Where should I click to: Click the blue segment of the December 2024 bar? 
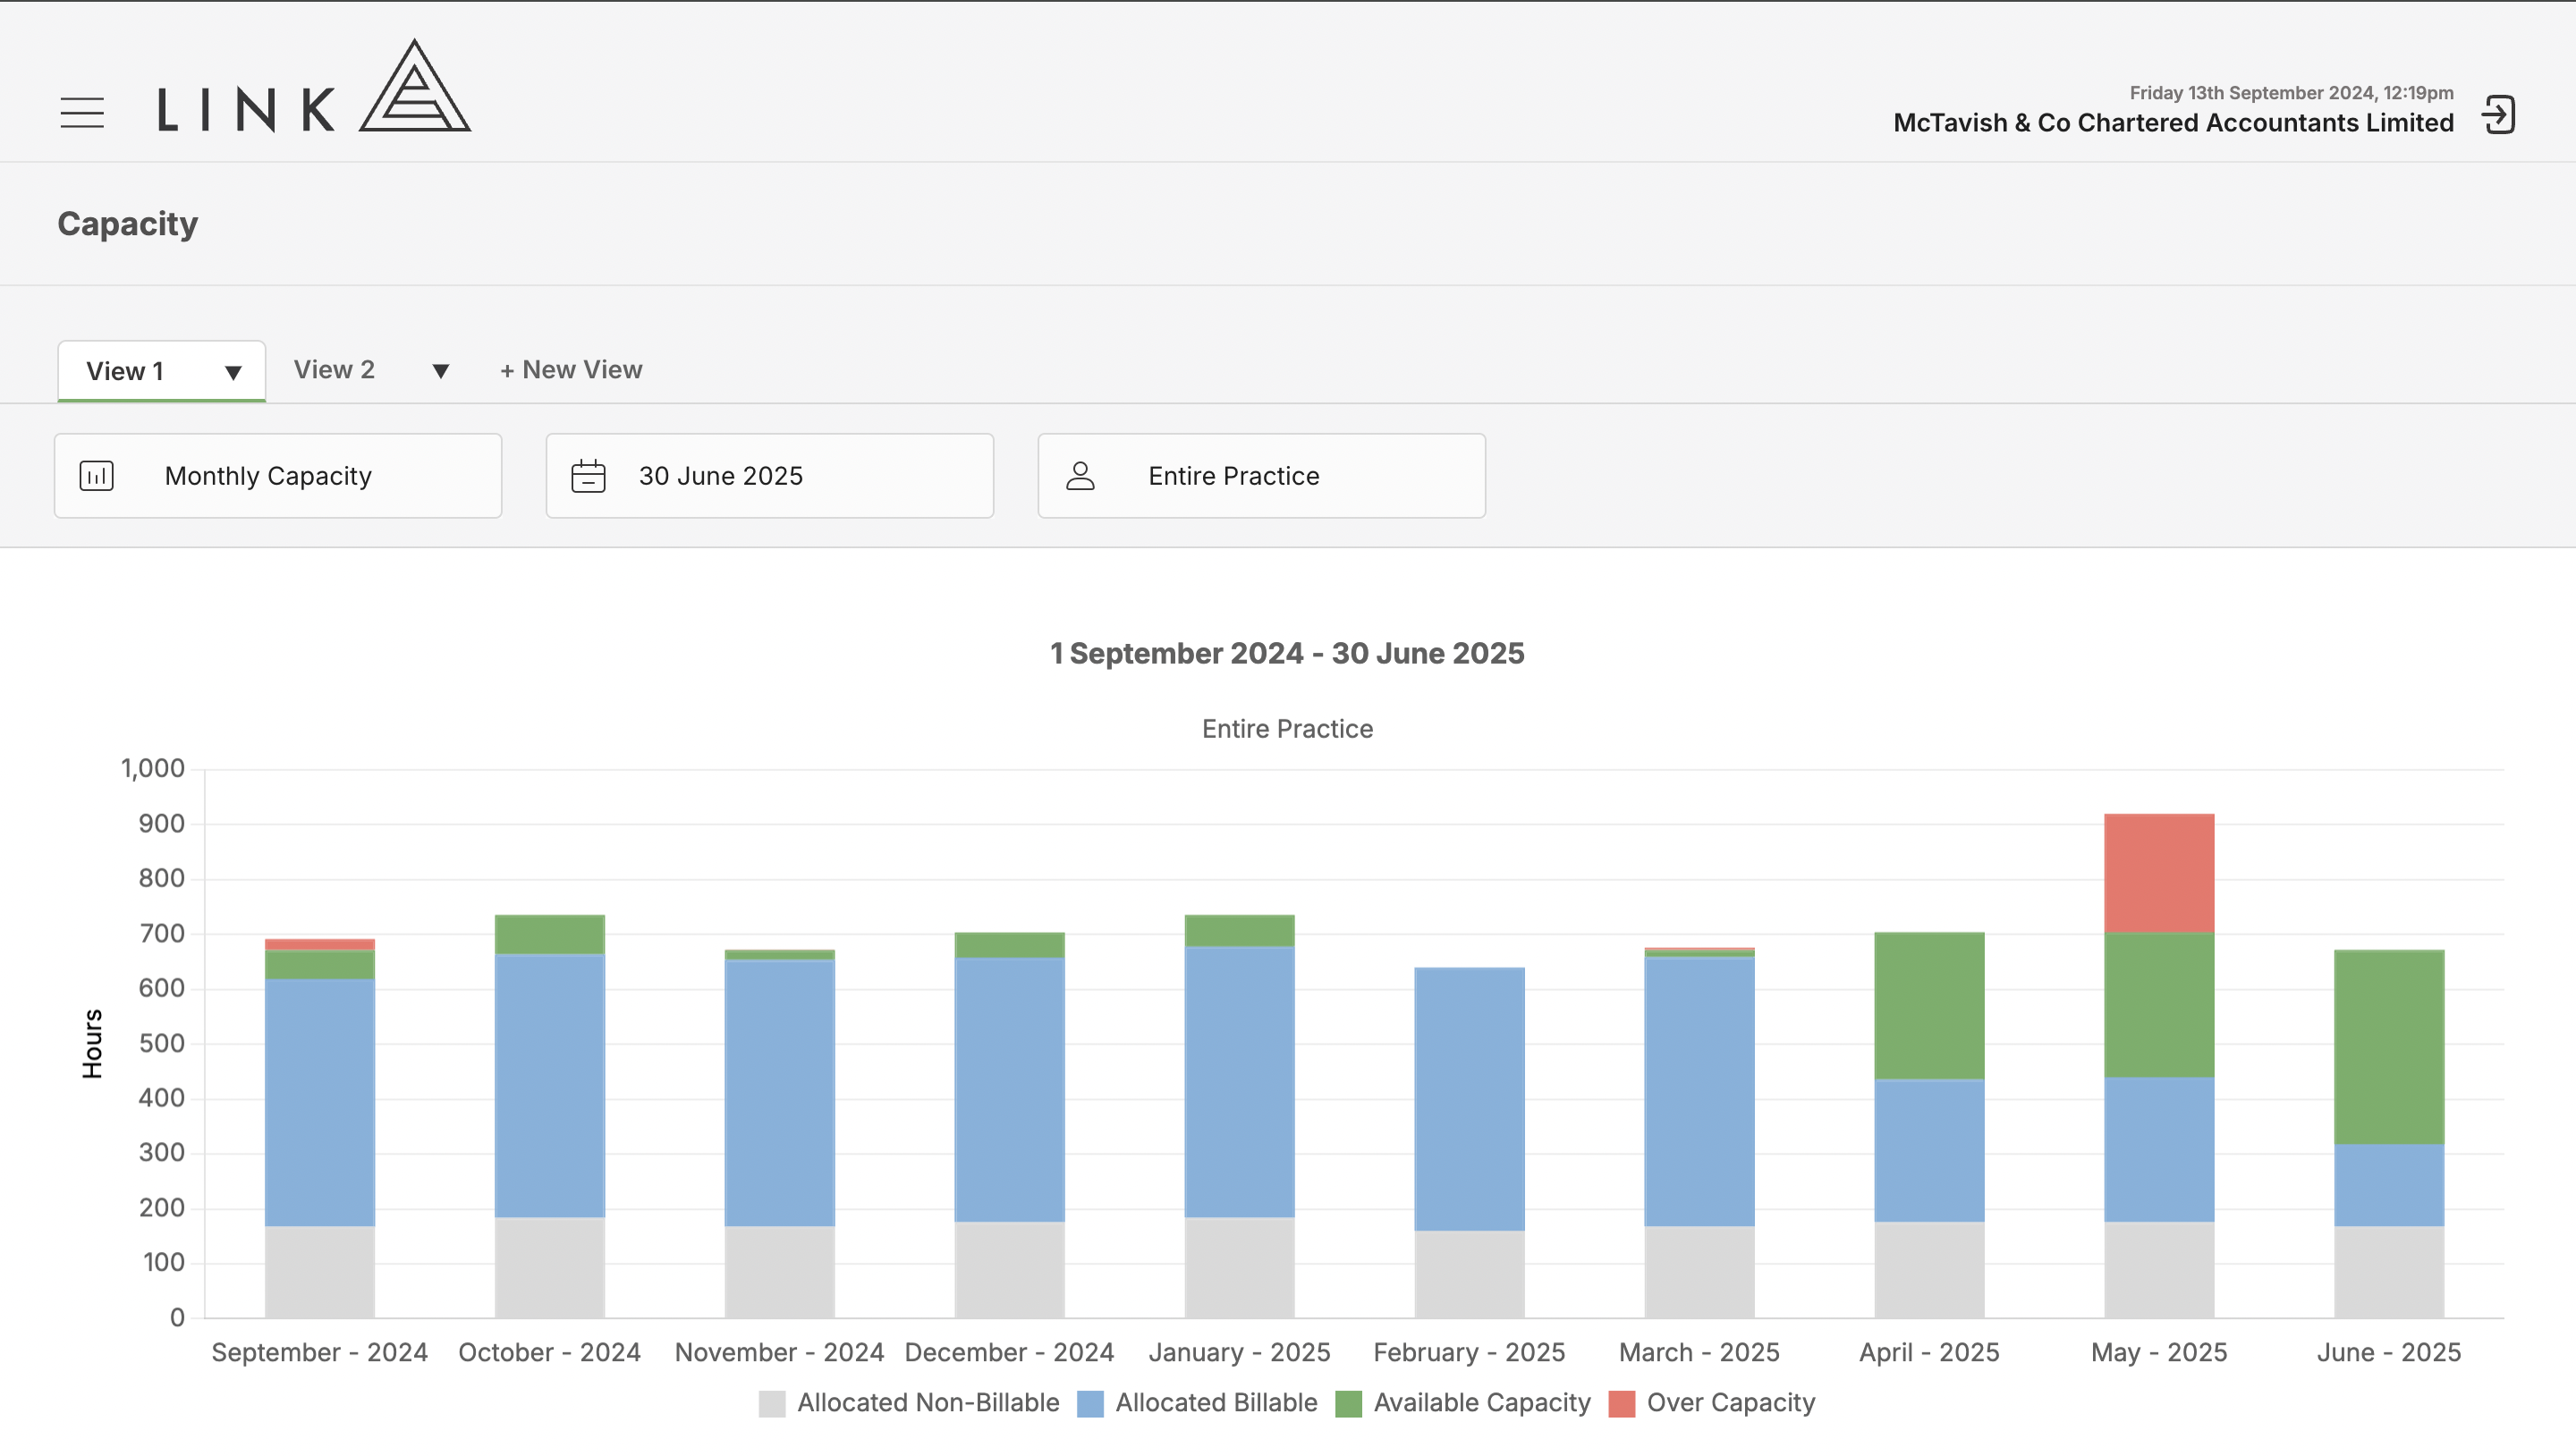tap(1009, 1090)
